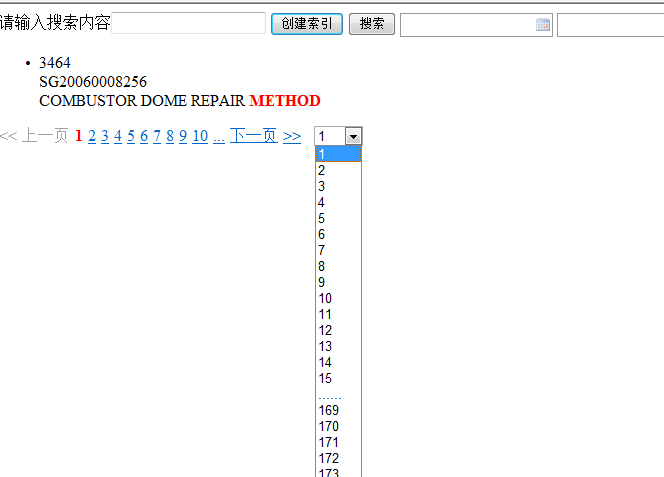Image resolution: width=664 pixels, height=477 pixels.
Task: Select option 5 in page dropdown list
Action: click(338, 218)
